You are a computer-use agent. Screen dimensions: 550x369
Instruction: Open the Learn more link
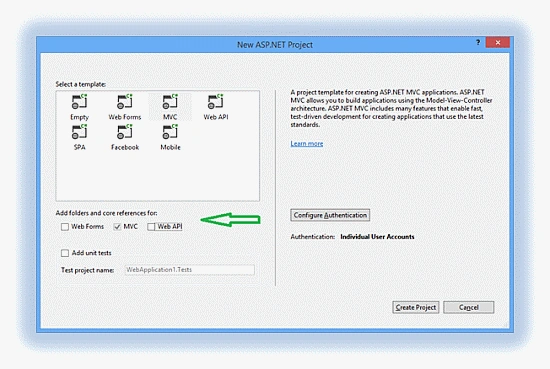click(x=307, y=143)
